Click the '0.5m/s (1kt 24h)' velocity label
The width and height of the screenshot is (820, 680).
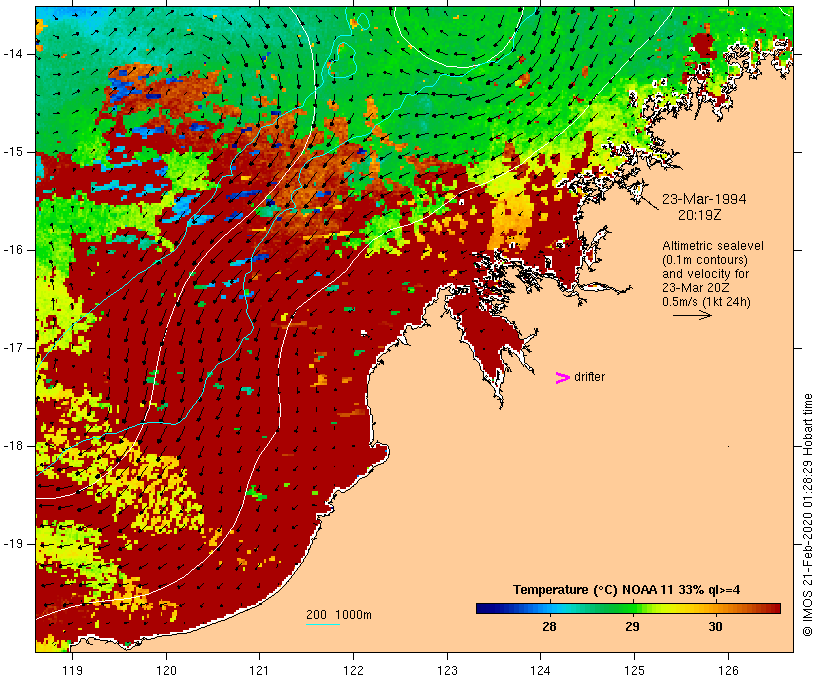(x=706, y=302)
